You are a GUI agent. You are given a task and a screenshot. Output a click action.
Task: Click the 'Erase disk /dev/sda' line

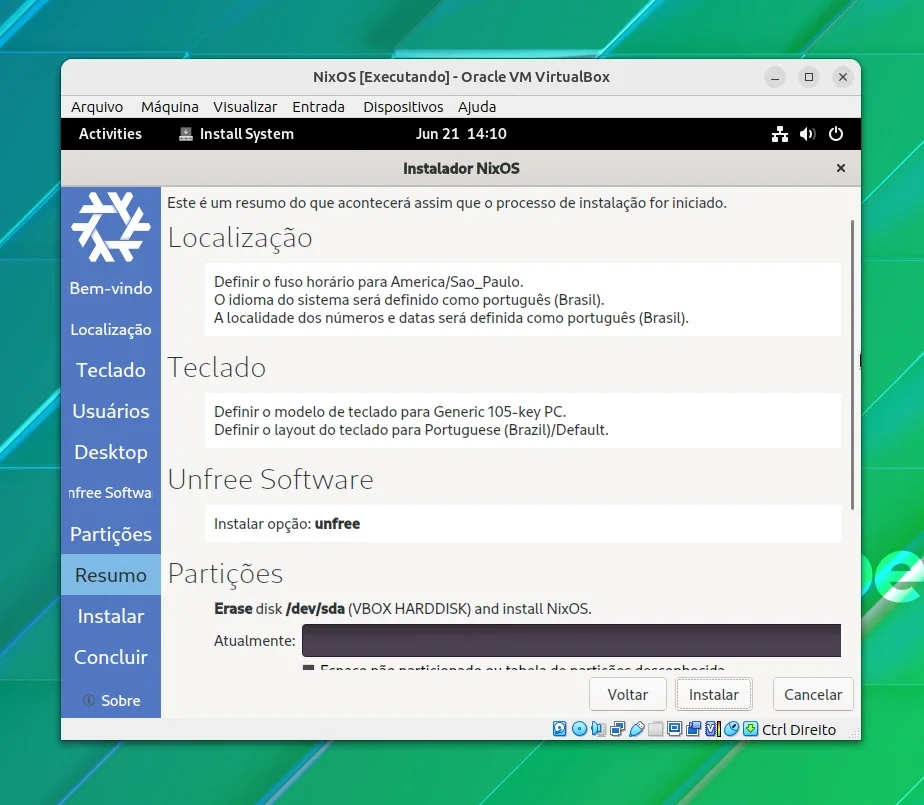pyautogui.click(x=402, y=609)
